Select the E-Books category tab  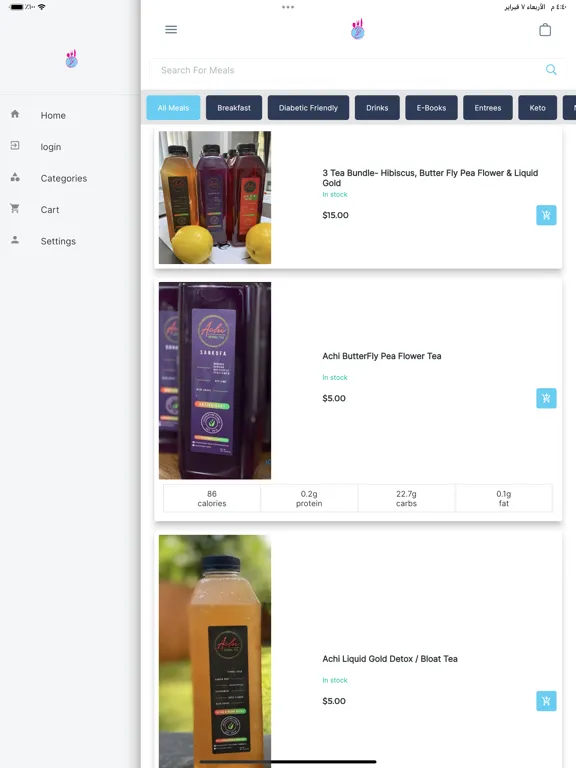(432, 108)
